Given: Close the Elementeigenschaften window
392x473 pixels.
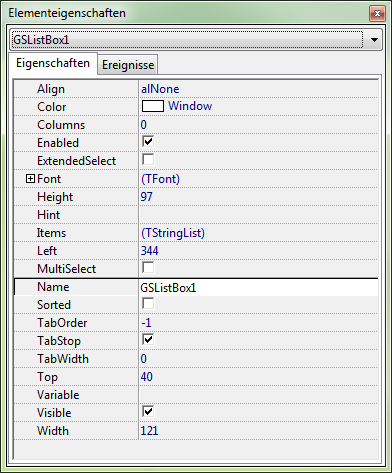Looking at the screenshot, I should pos(377,13).
